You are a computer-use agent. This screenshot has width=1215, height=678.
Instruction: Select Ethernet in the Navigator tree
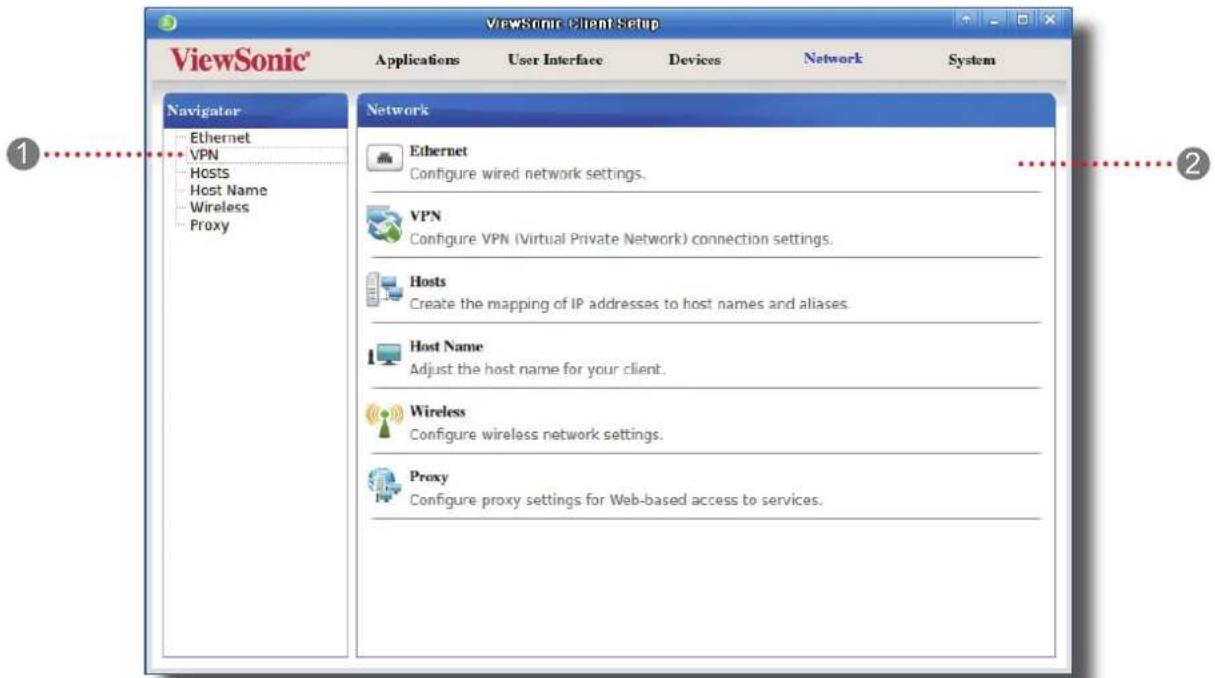(219, 137)
